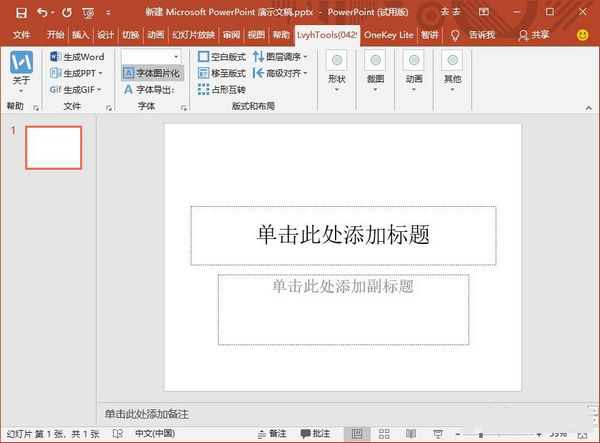Screen dimensions: 600x443
Task: Select slide 1 thumbnail
Action: (x=53, y=148)
